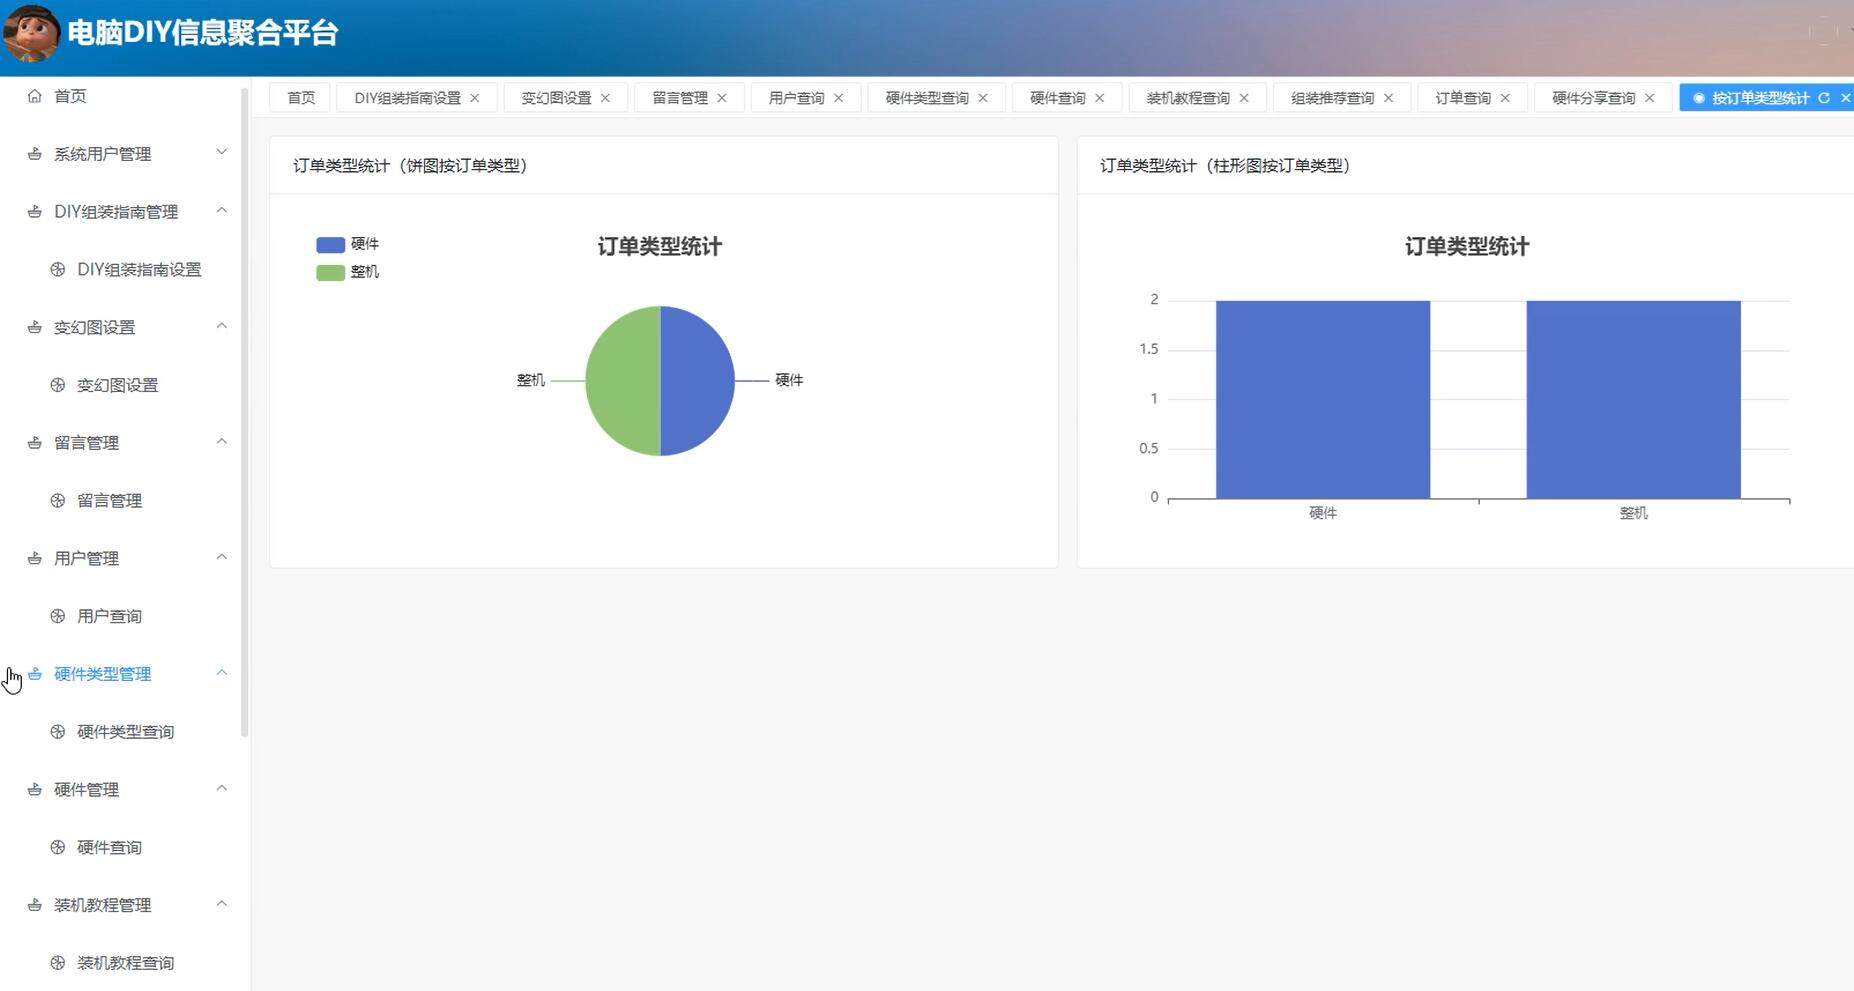Image resolution: width=1854 pixels, height=991 pixels.
Task: Click the globe icon beside 硬件查询
Action: tap(58, 846)
